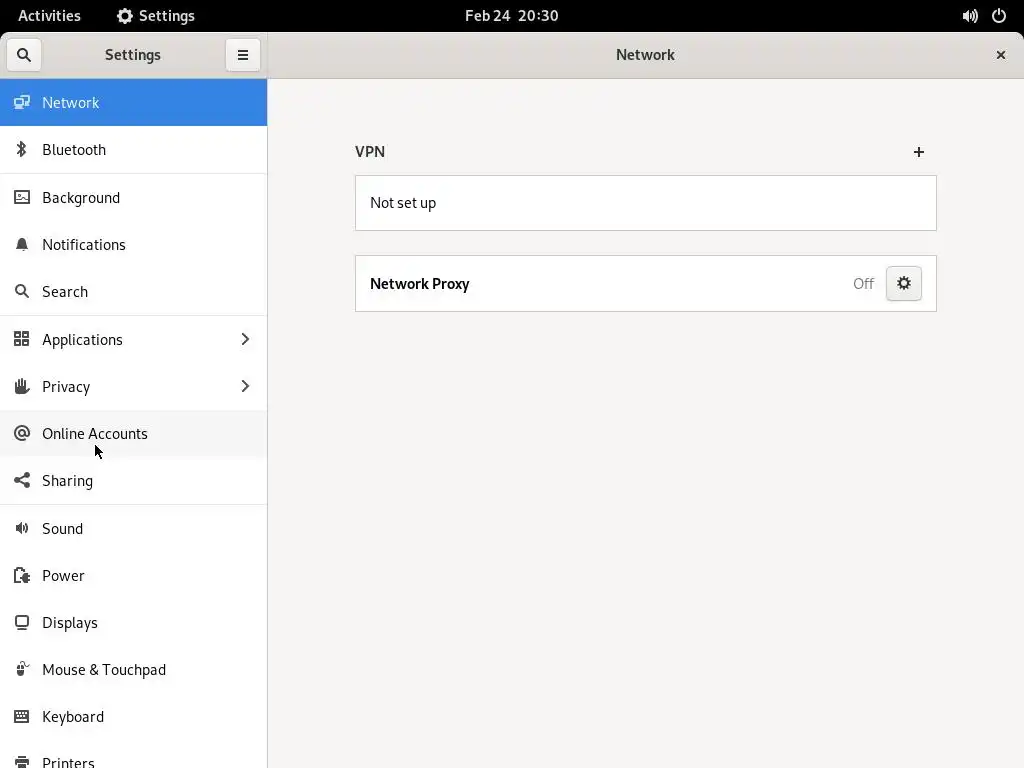Viewport: 1024px width, 768px height.
Task: Open Online Accounts label
Action: (95, 434)
